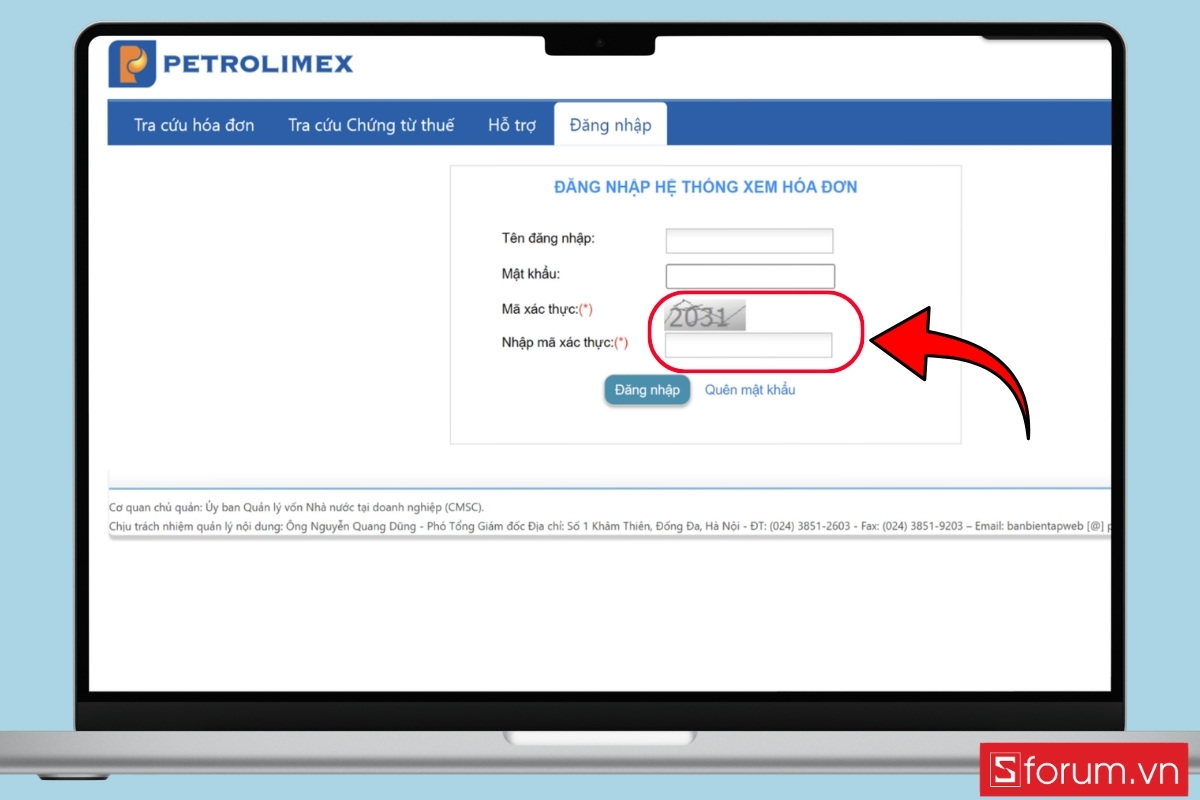1200x800 pixels.
Task: Click the 2031 captcha image
Action: (x=707, y=315)
